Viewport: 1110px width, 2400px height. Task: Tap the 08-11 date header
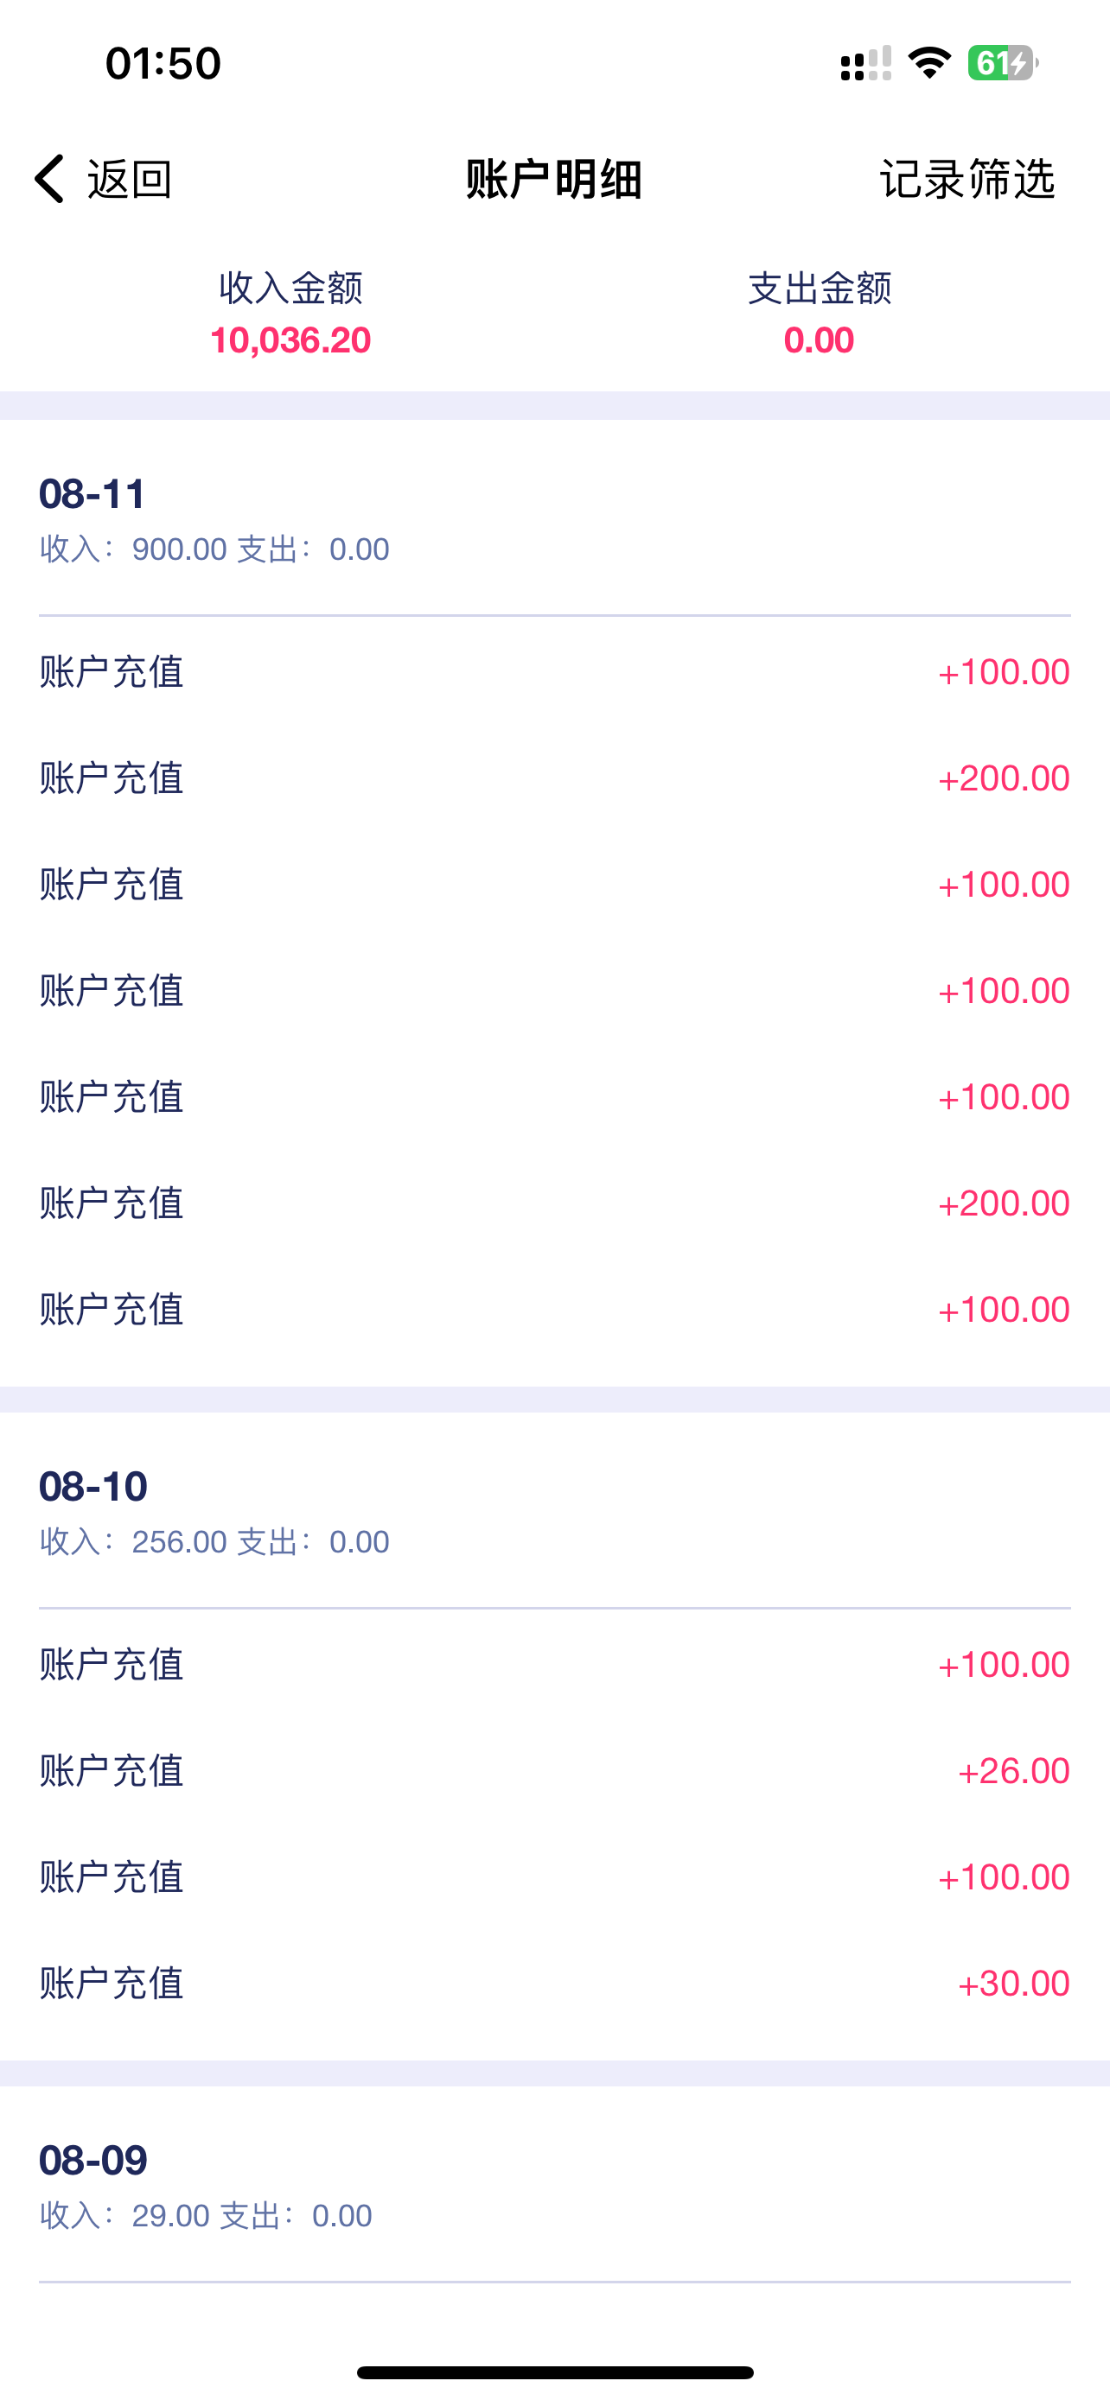click(93, 494)
